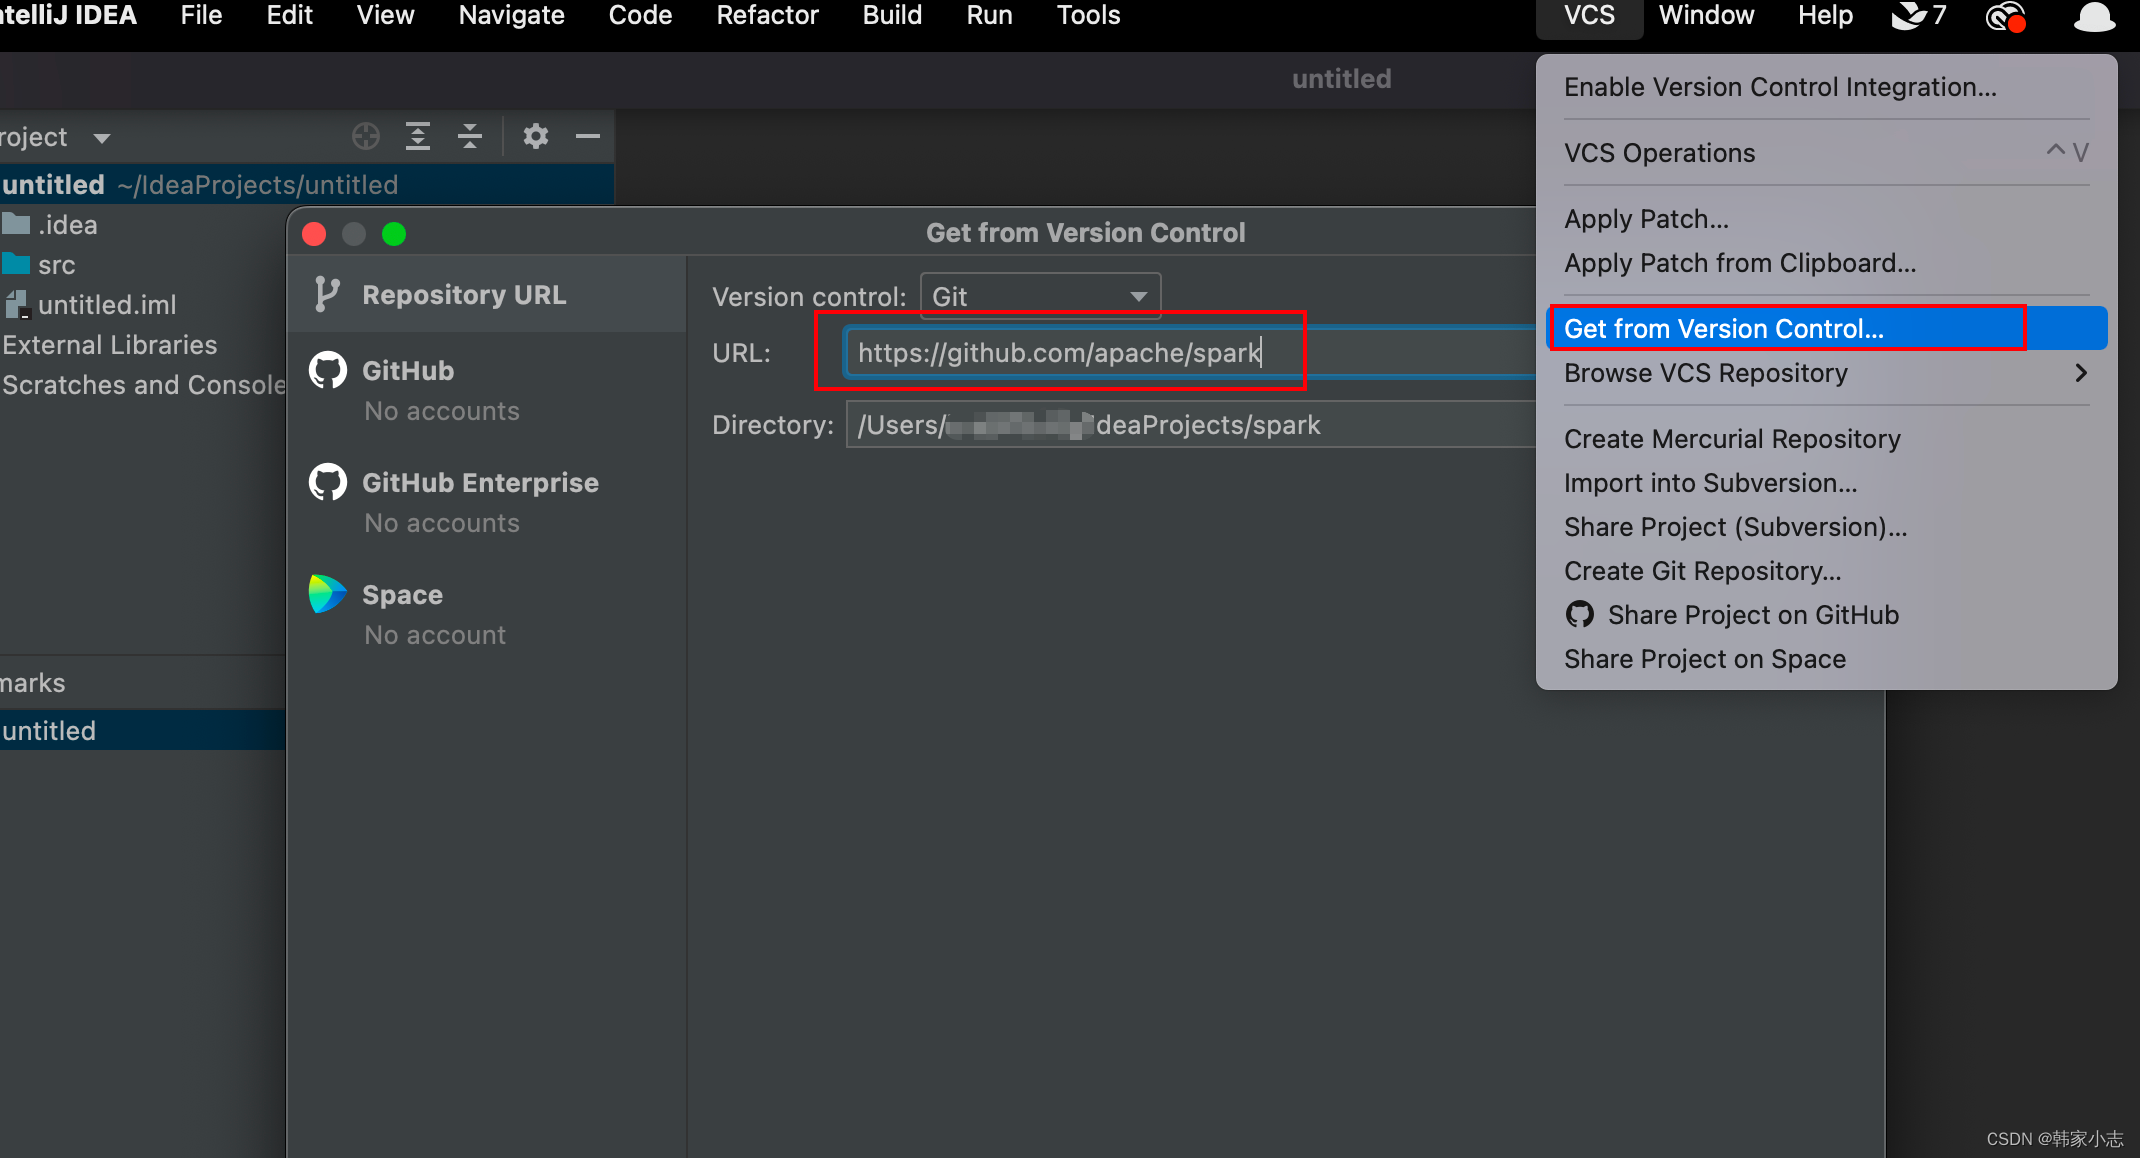The height and width of the screenshot is (1158, 2140).
Task: Select the src folder in project tree
Action: tap(56, 265)
